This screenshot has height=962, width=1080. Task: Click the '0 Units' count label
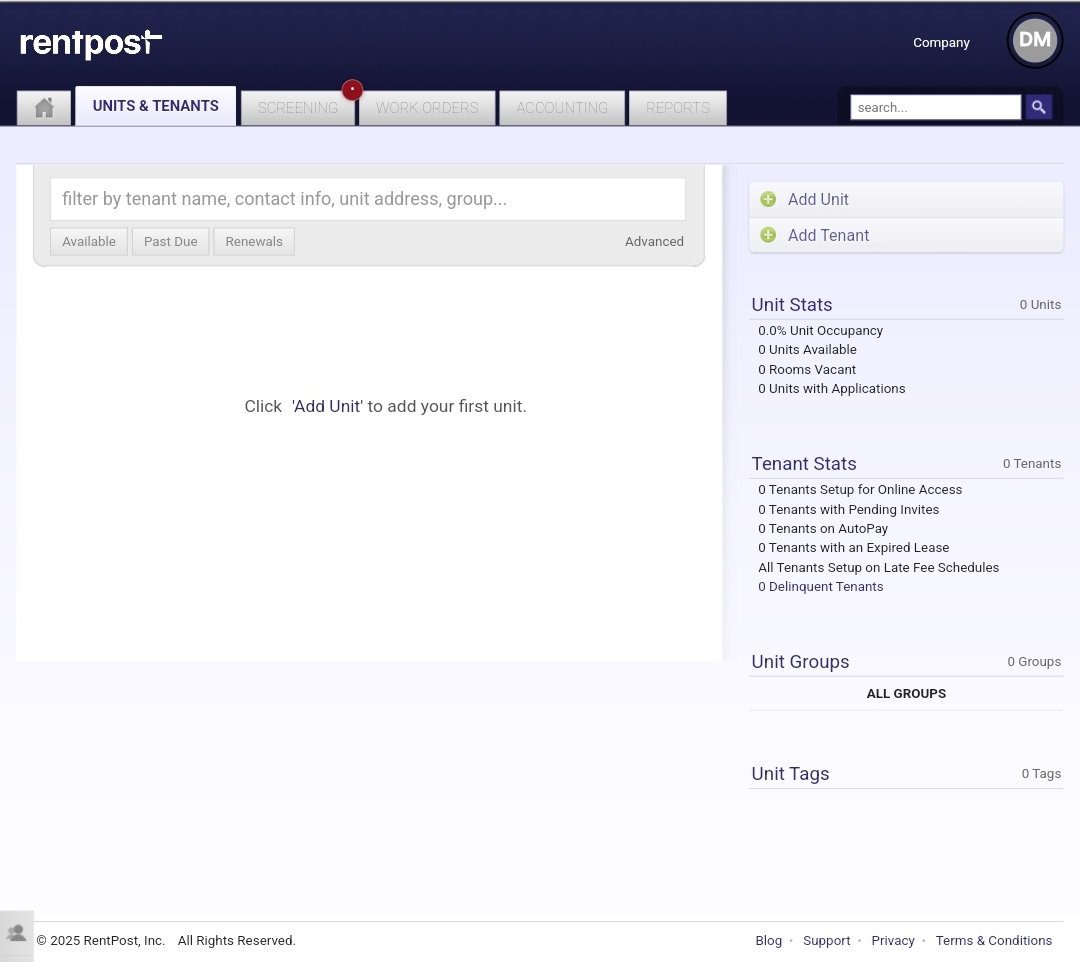pos(1040,304)
